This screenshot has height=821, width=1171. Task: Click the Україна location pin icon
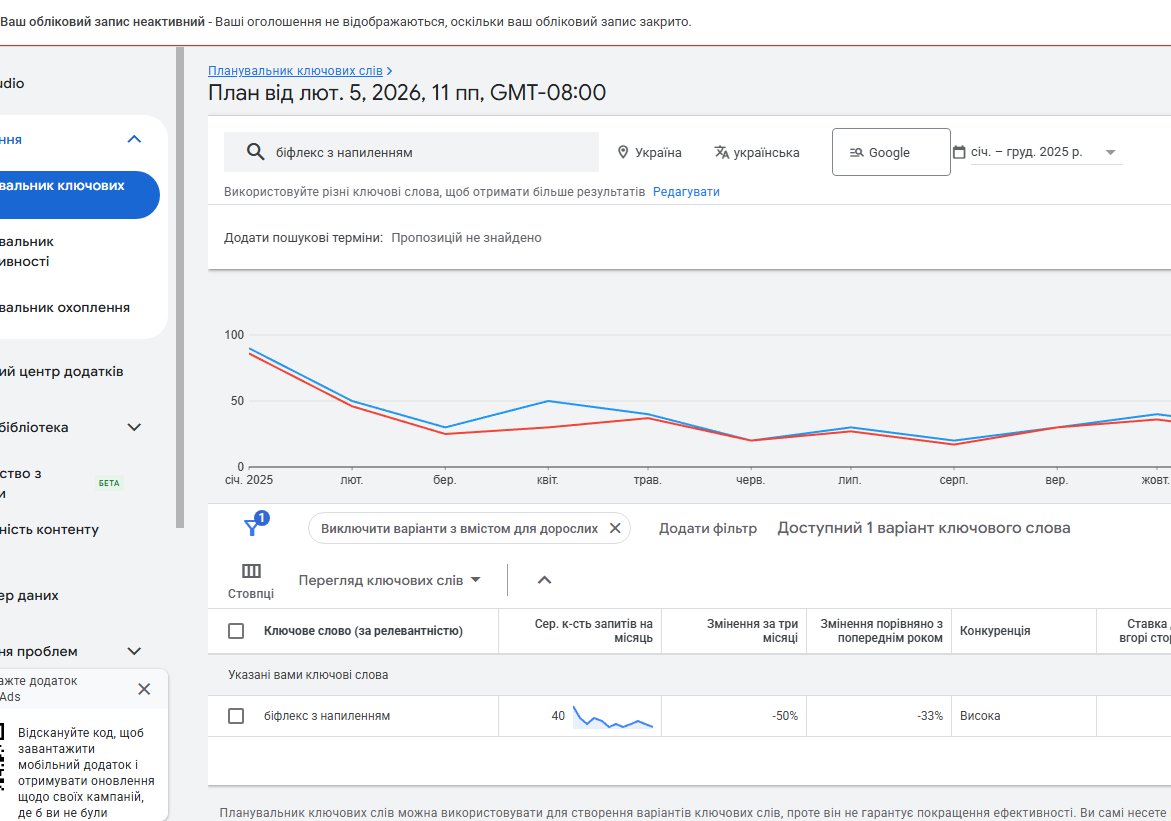pyautogui.click(x=623, y=152)
